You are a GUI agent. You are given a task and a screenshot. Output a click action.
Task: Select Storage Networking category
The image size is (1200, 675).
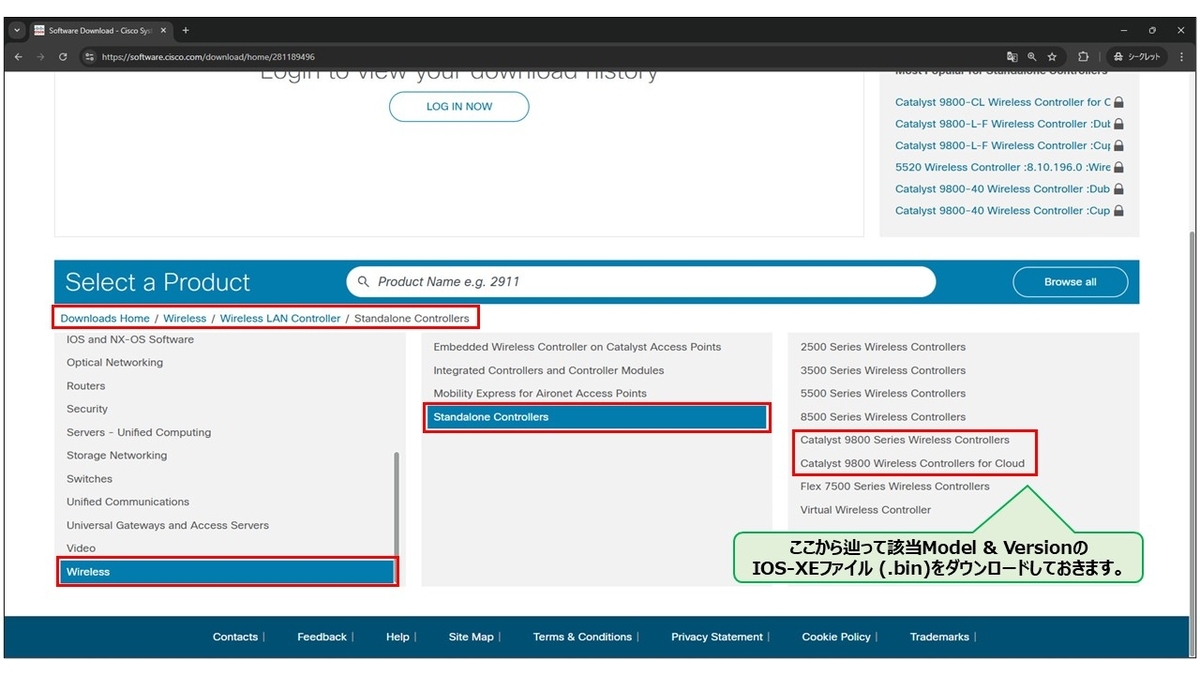(x=117, y=455)
